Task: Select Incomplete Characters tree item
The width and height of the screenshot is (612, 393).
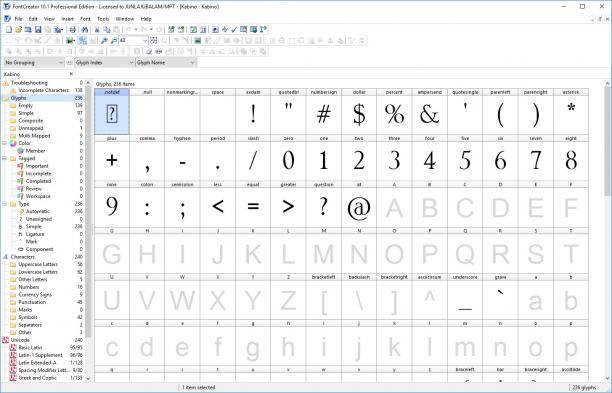Action: click(x=43, y=90)
